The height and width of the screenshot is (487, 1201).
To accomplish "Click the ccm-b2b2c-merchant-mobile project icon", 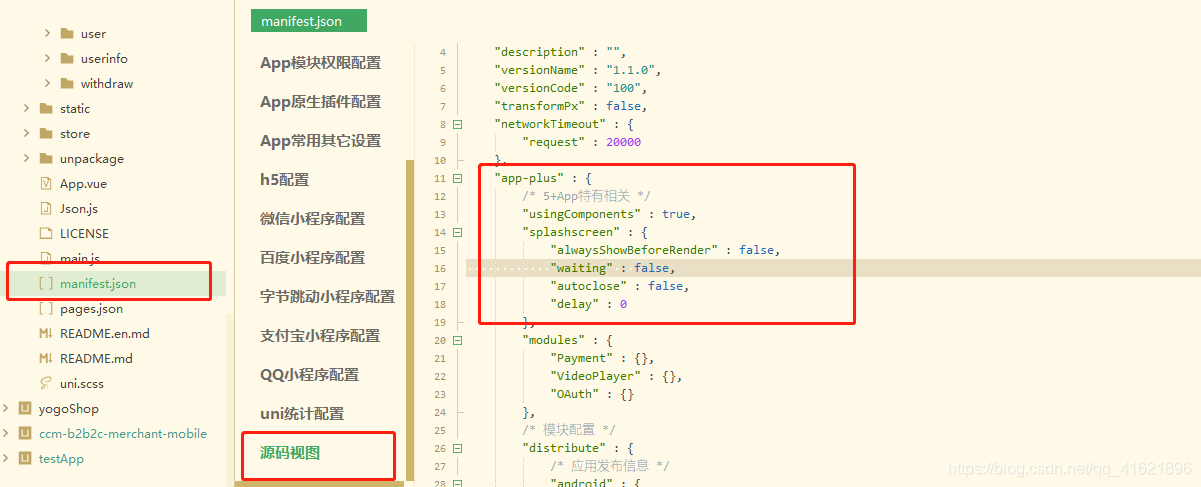I will (x=26, y=433).
